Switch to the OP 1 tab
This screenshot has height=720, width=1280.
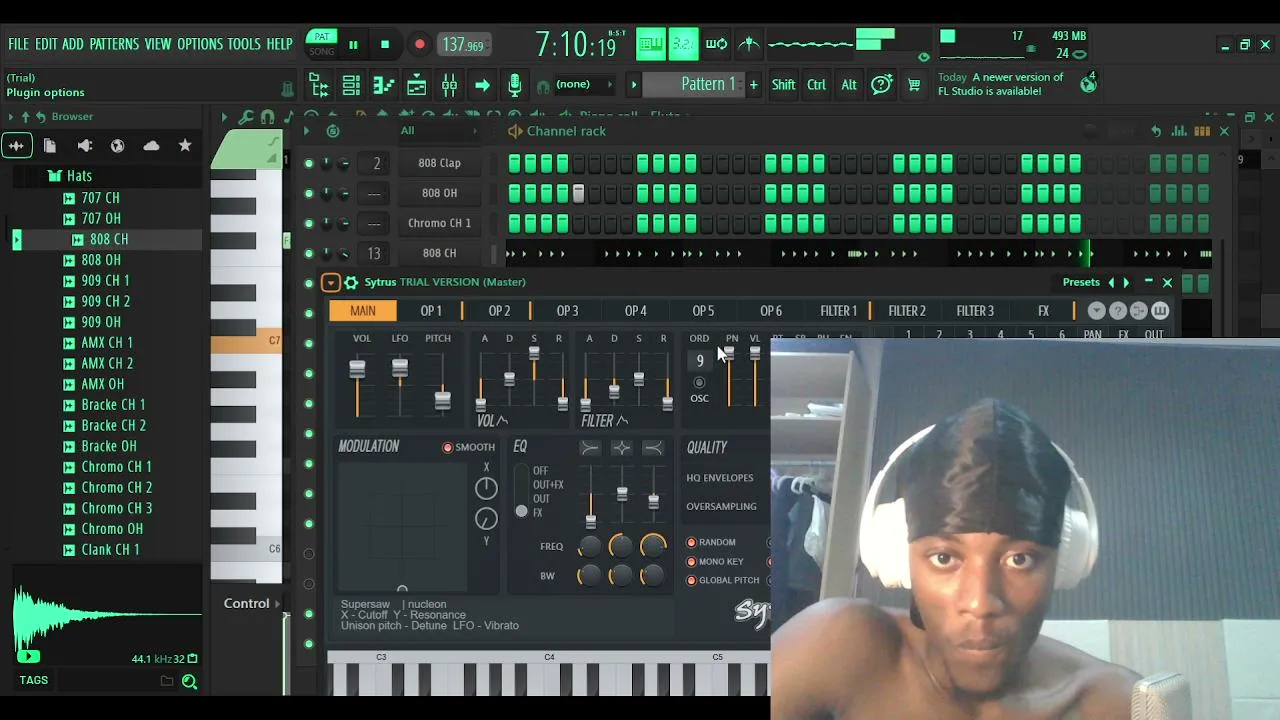431,311
